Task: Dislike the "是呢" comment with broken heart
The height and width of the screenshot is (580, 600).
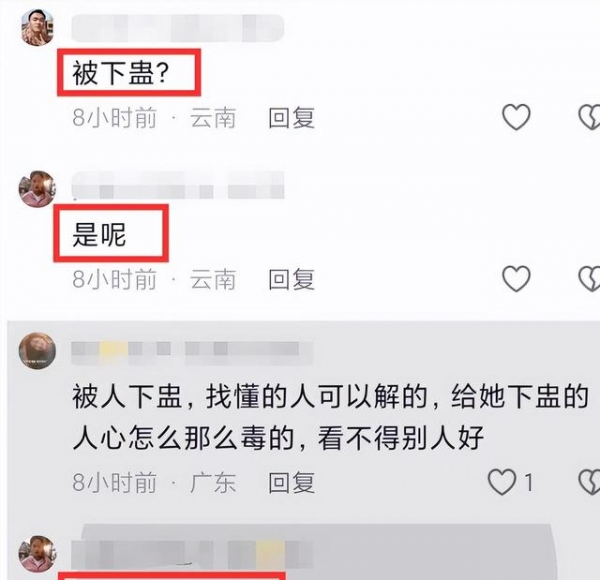Action: [589, 279]
